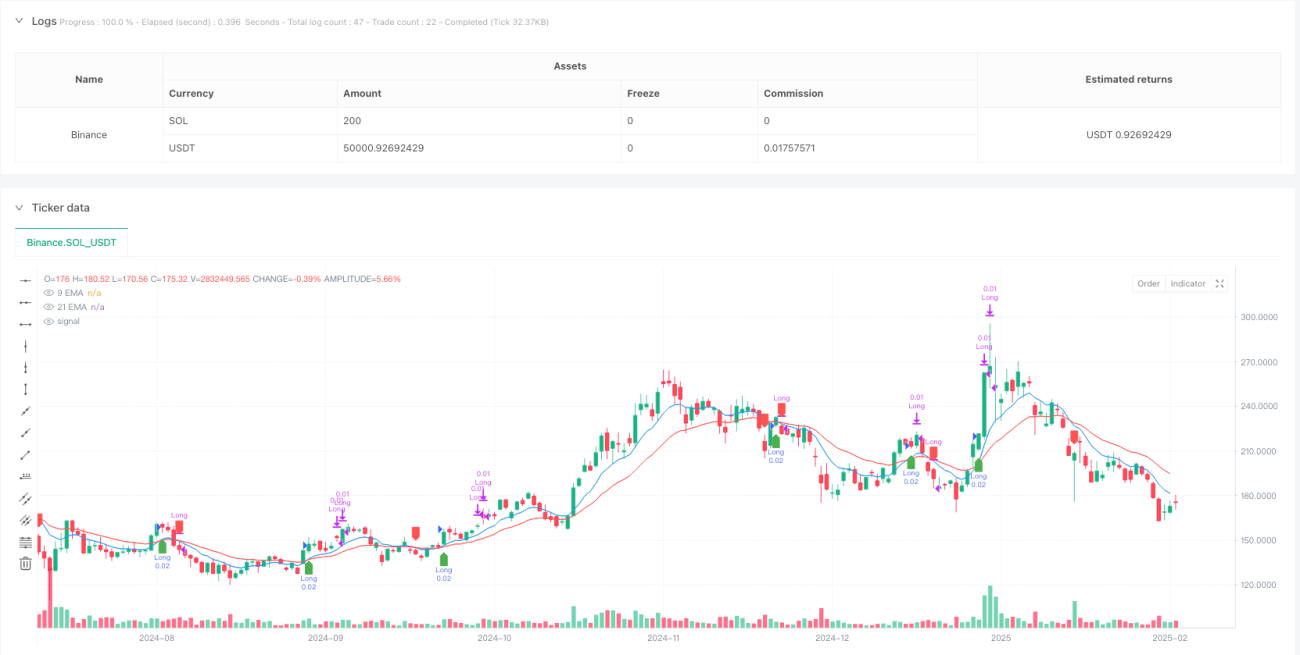Collapse the Logs section chevron
Viewport: 1300px width, 655px height.
click(x=19, y=21)
